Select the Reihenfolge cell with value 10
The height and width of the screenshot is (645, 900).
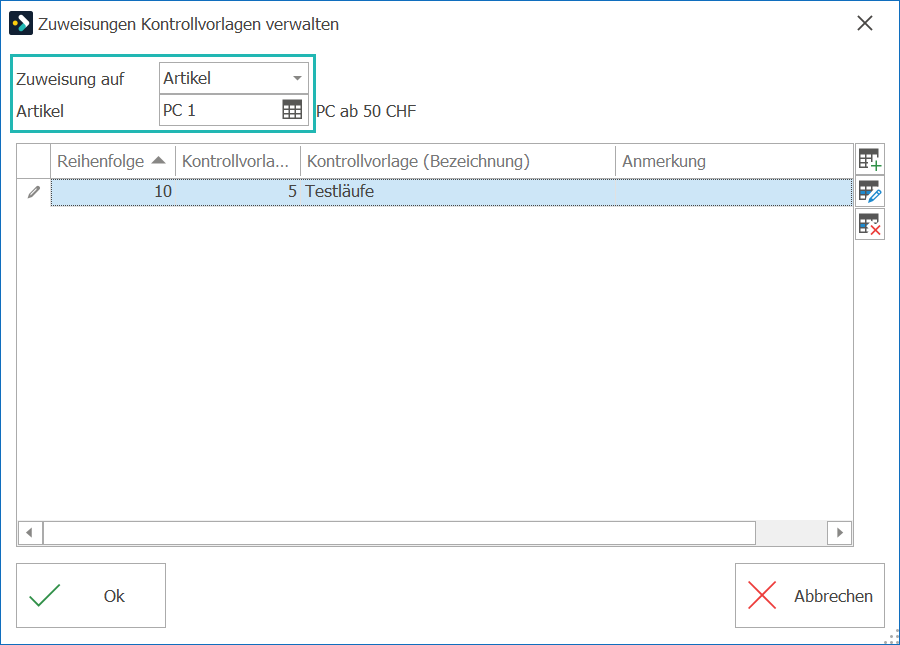click(112, 192)
